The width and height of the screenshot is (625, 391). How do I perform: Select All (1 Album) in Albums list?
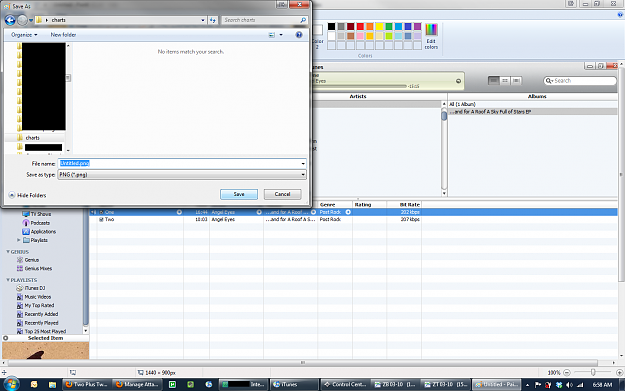tap(533, 104)
